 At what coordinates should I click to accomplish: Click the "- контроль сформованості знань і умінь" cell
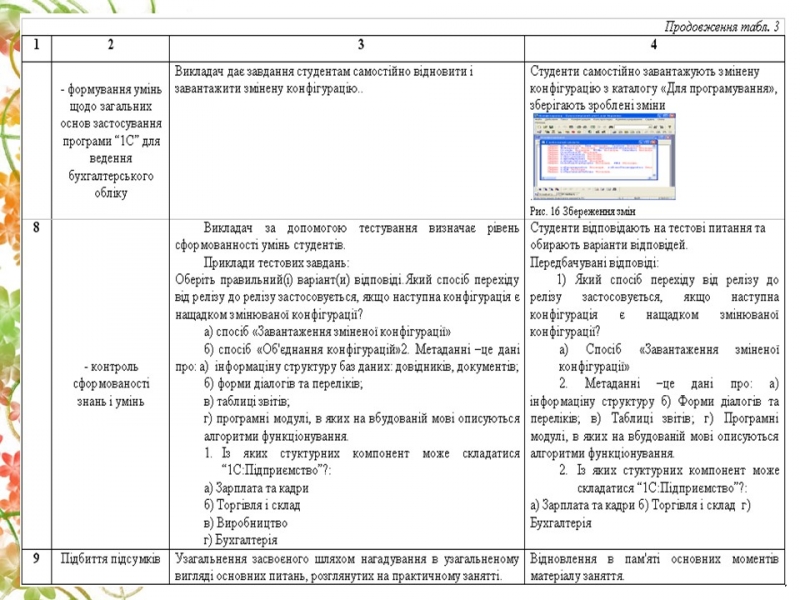point(110,384)
